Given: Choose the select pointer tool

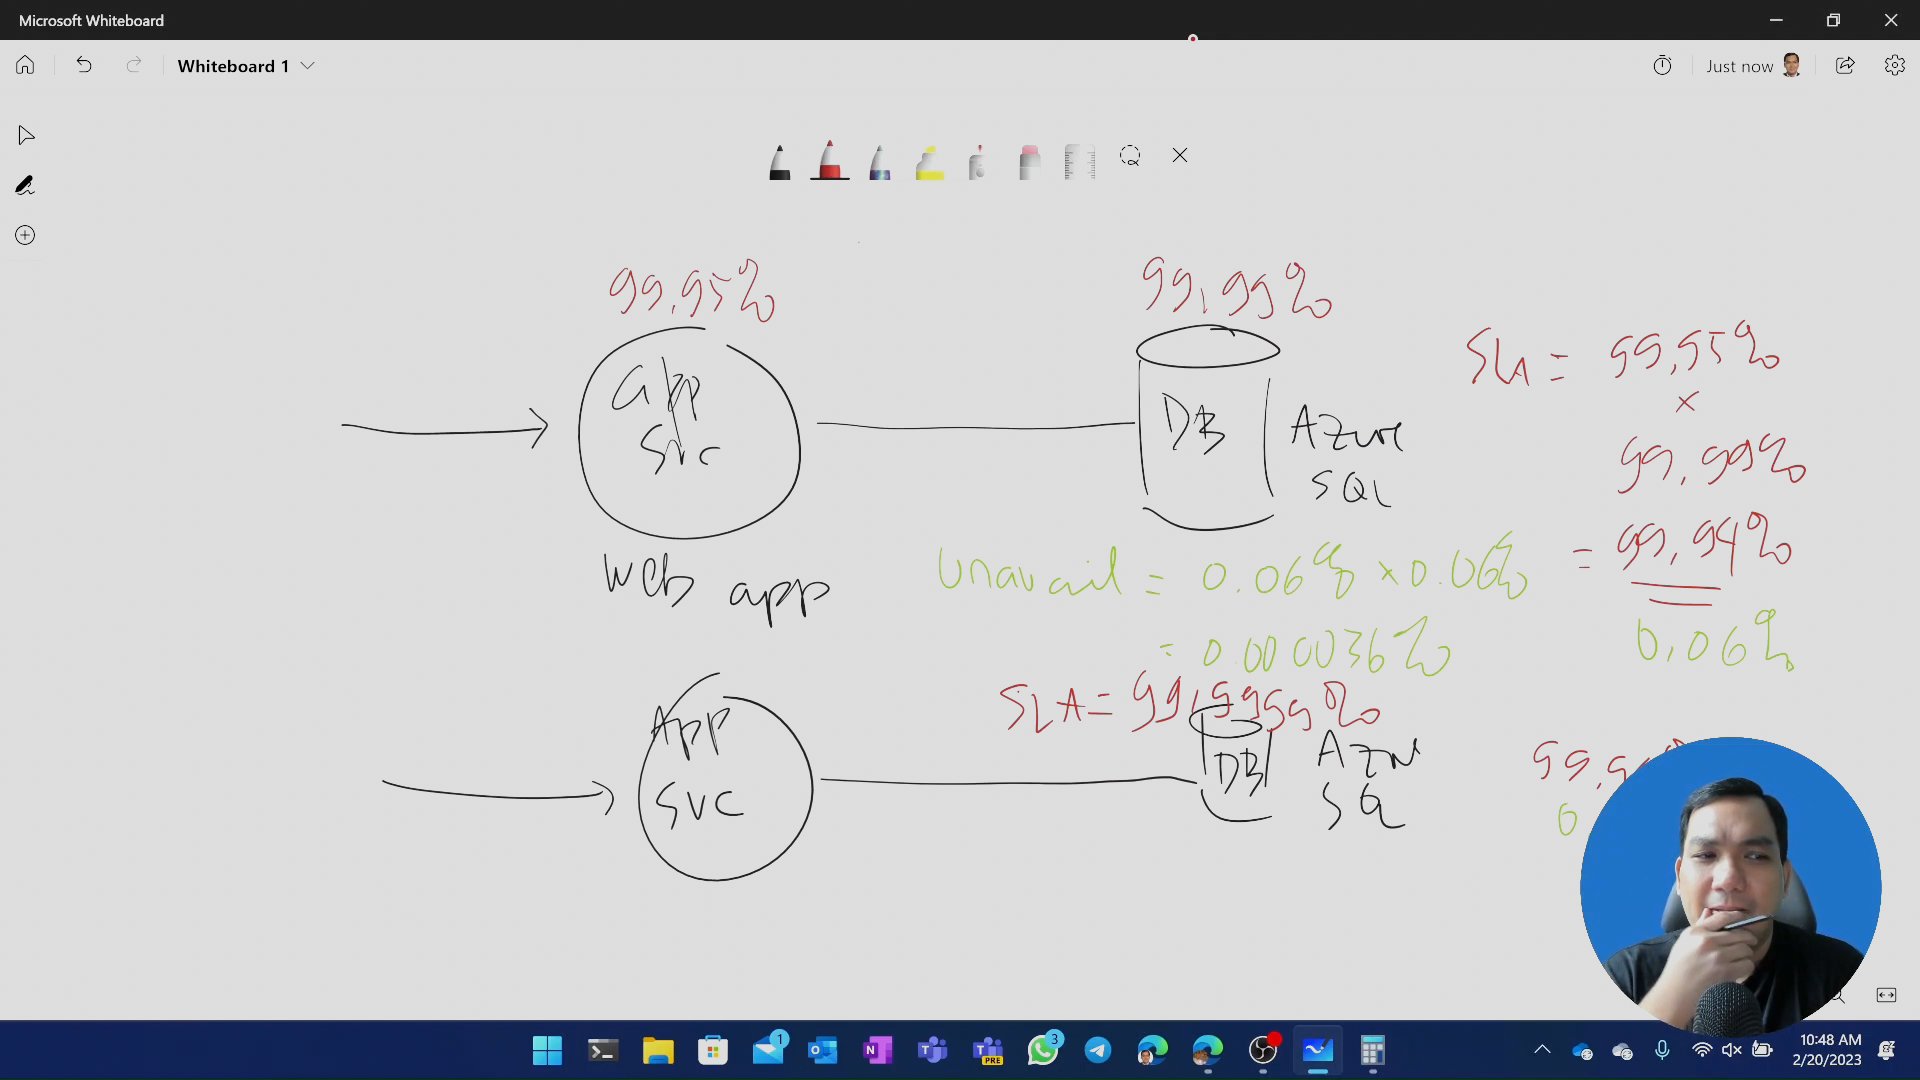Looking at the screenshot, I should point(26,135).
